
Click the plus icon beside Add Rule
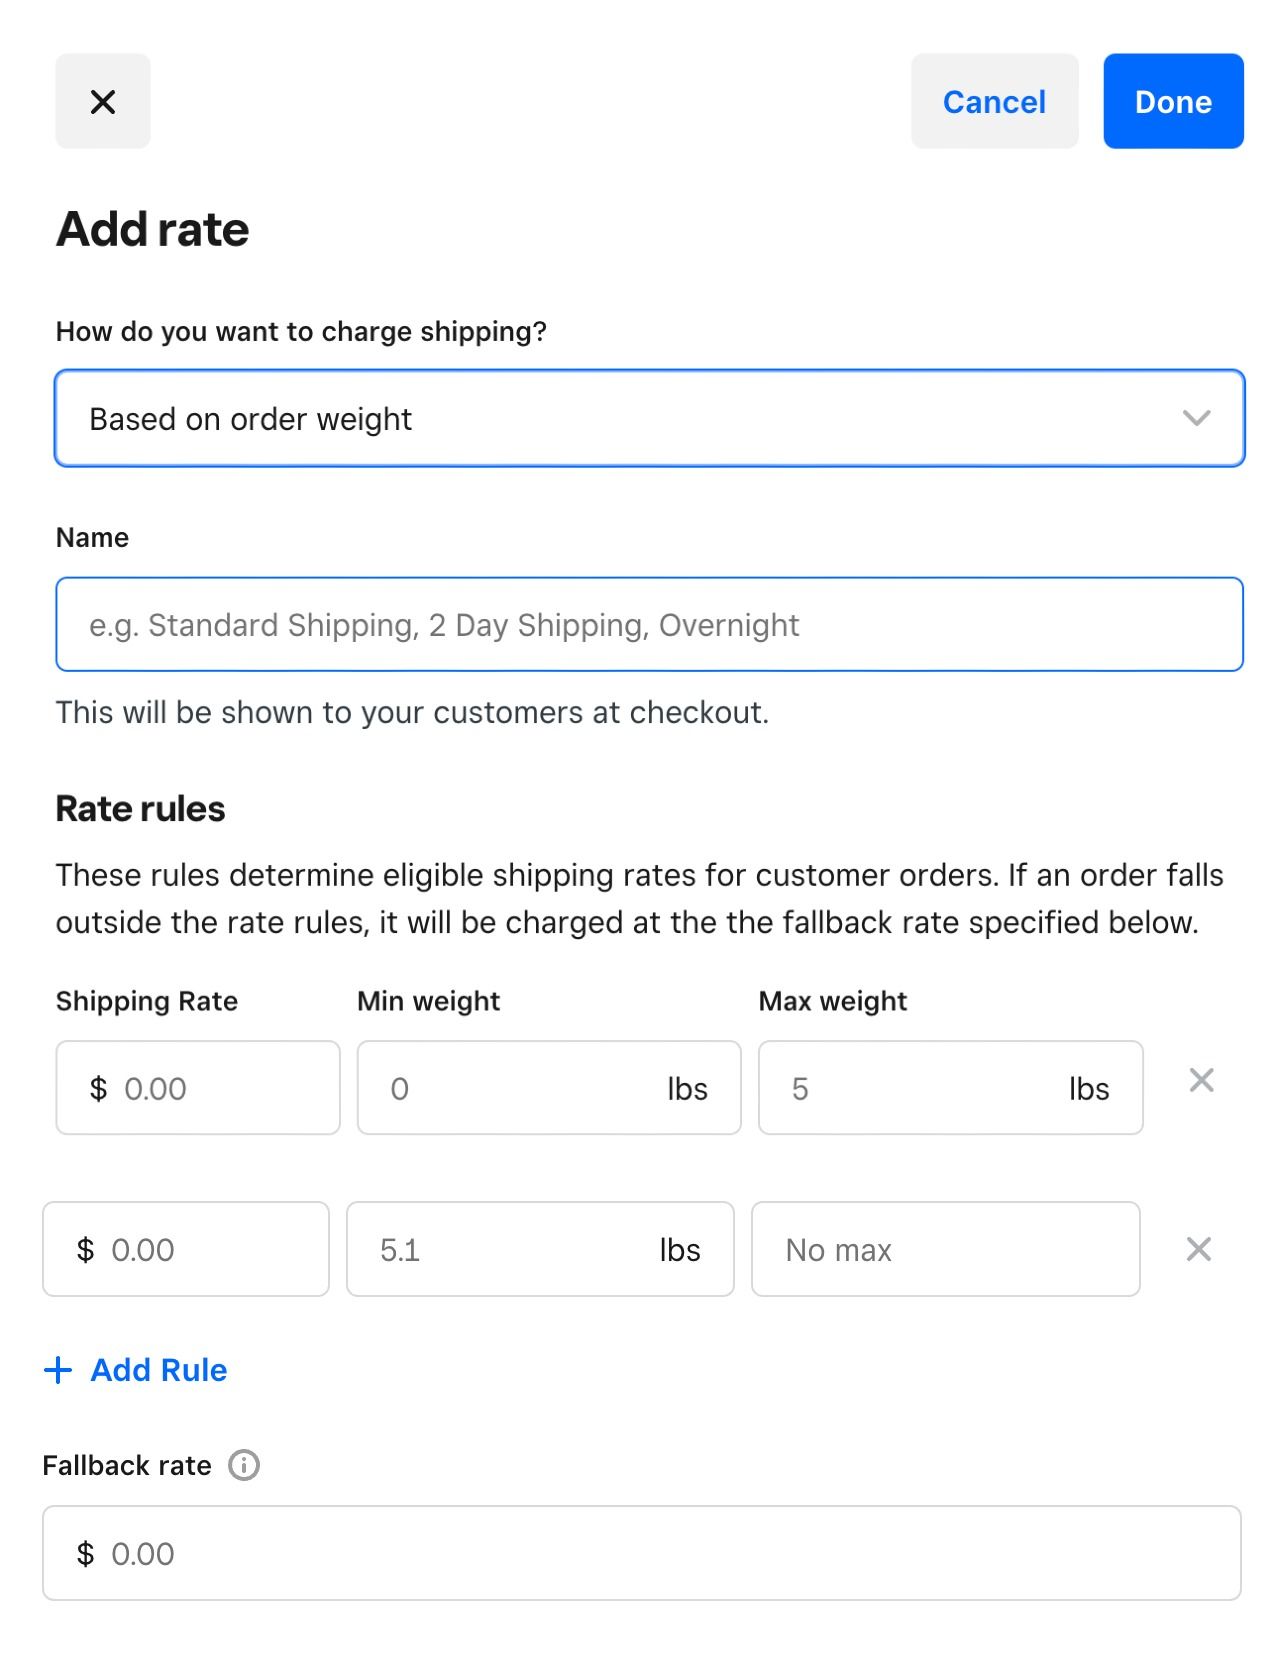57,1370
